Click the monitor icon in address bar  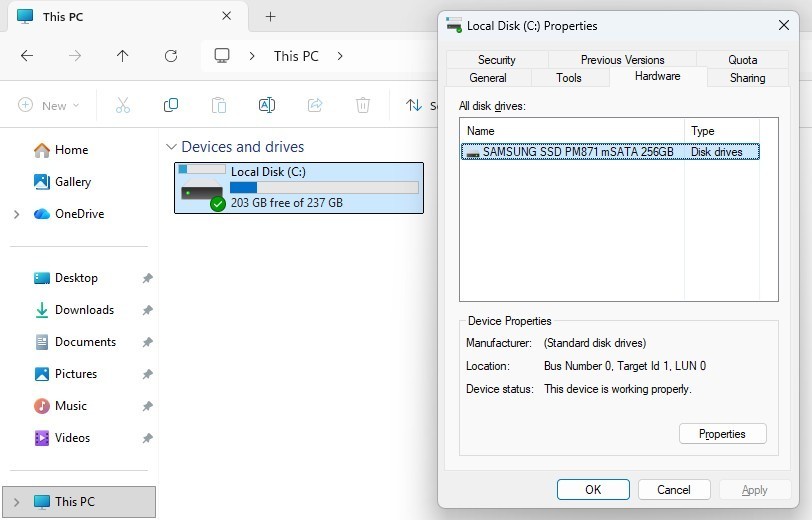pos(222,55)
